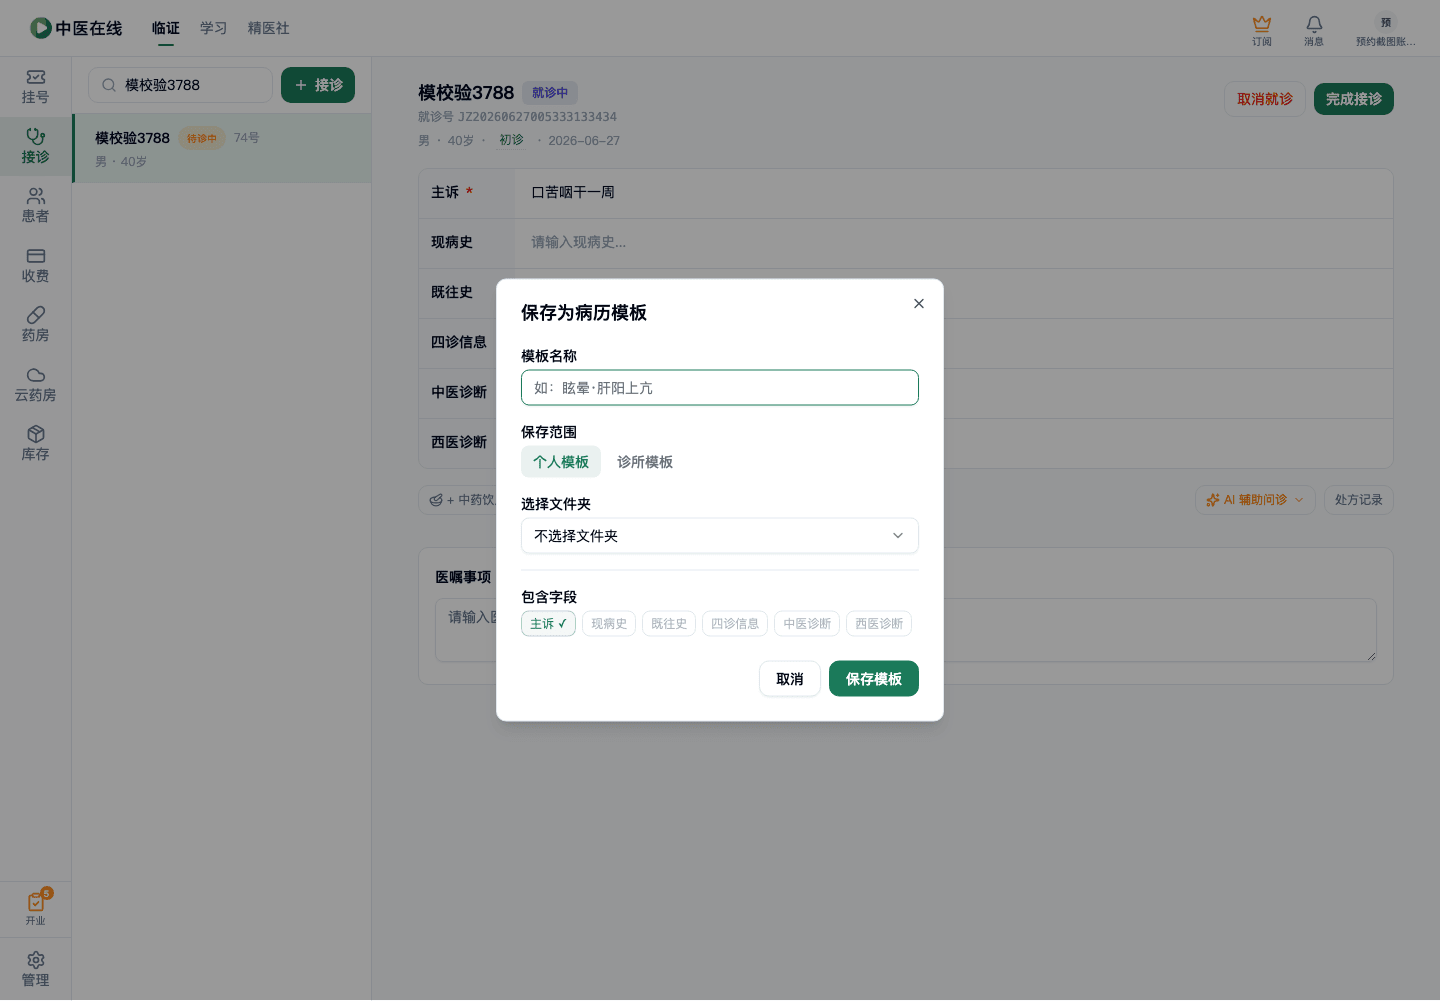The width and height of the screenshot is (1440, 1001).
Task: Open 收费 sidebar section
Action: pos(36,266)
